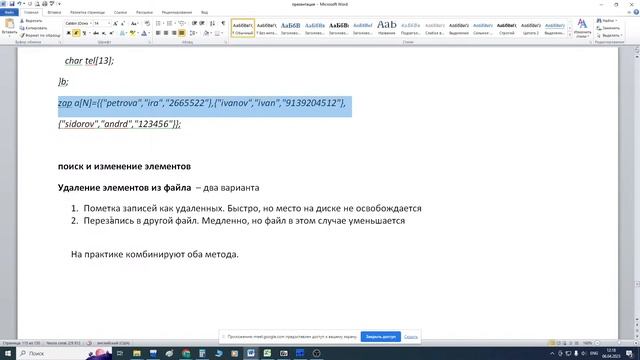Click the sort icon in the paragraph group
640x360 pixels.
[212, 23]
